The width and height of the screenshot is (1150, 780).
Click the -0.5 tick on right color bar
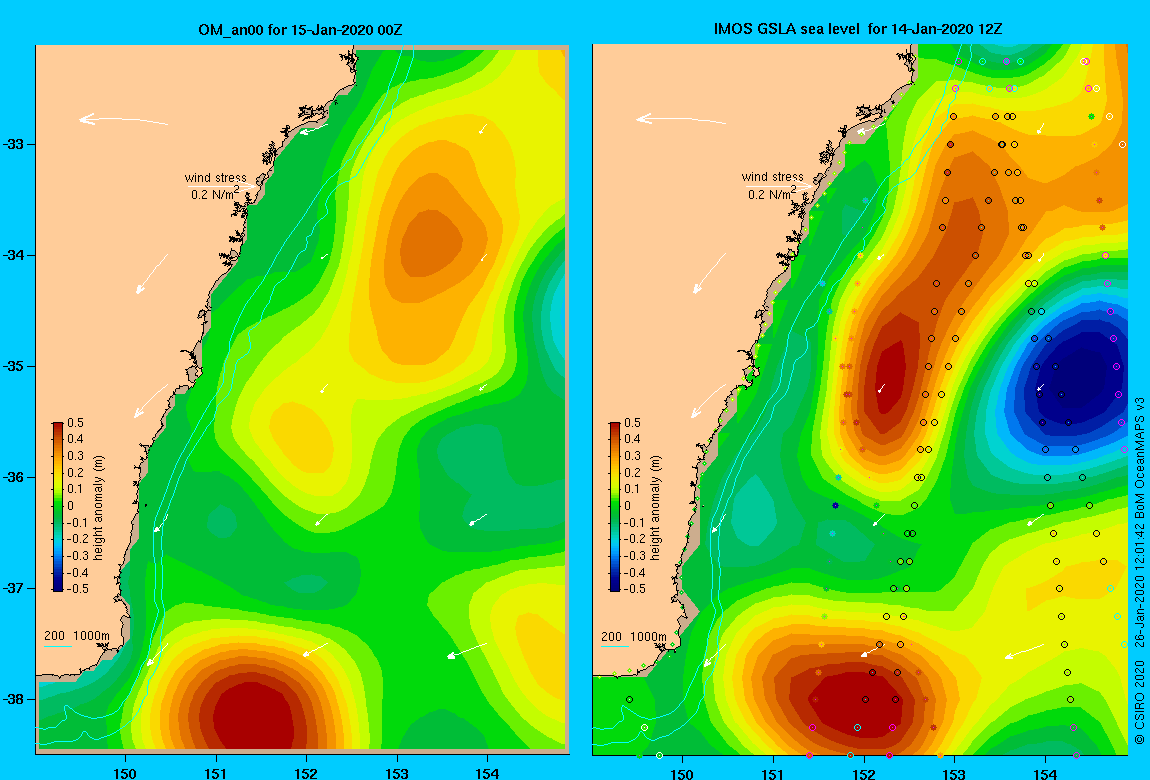click(x=635, y=589)
